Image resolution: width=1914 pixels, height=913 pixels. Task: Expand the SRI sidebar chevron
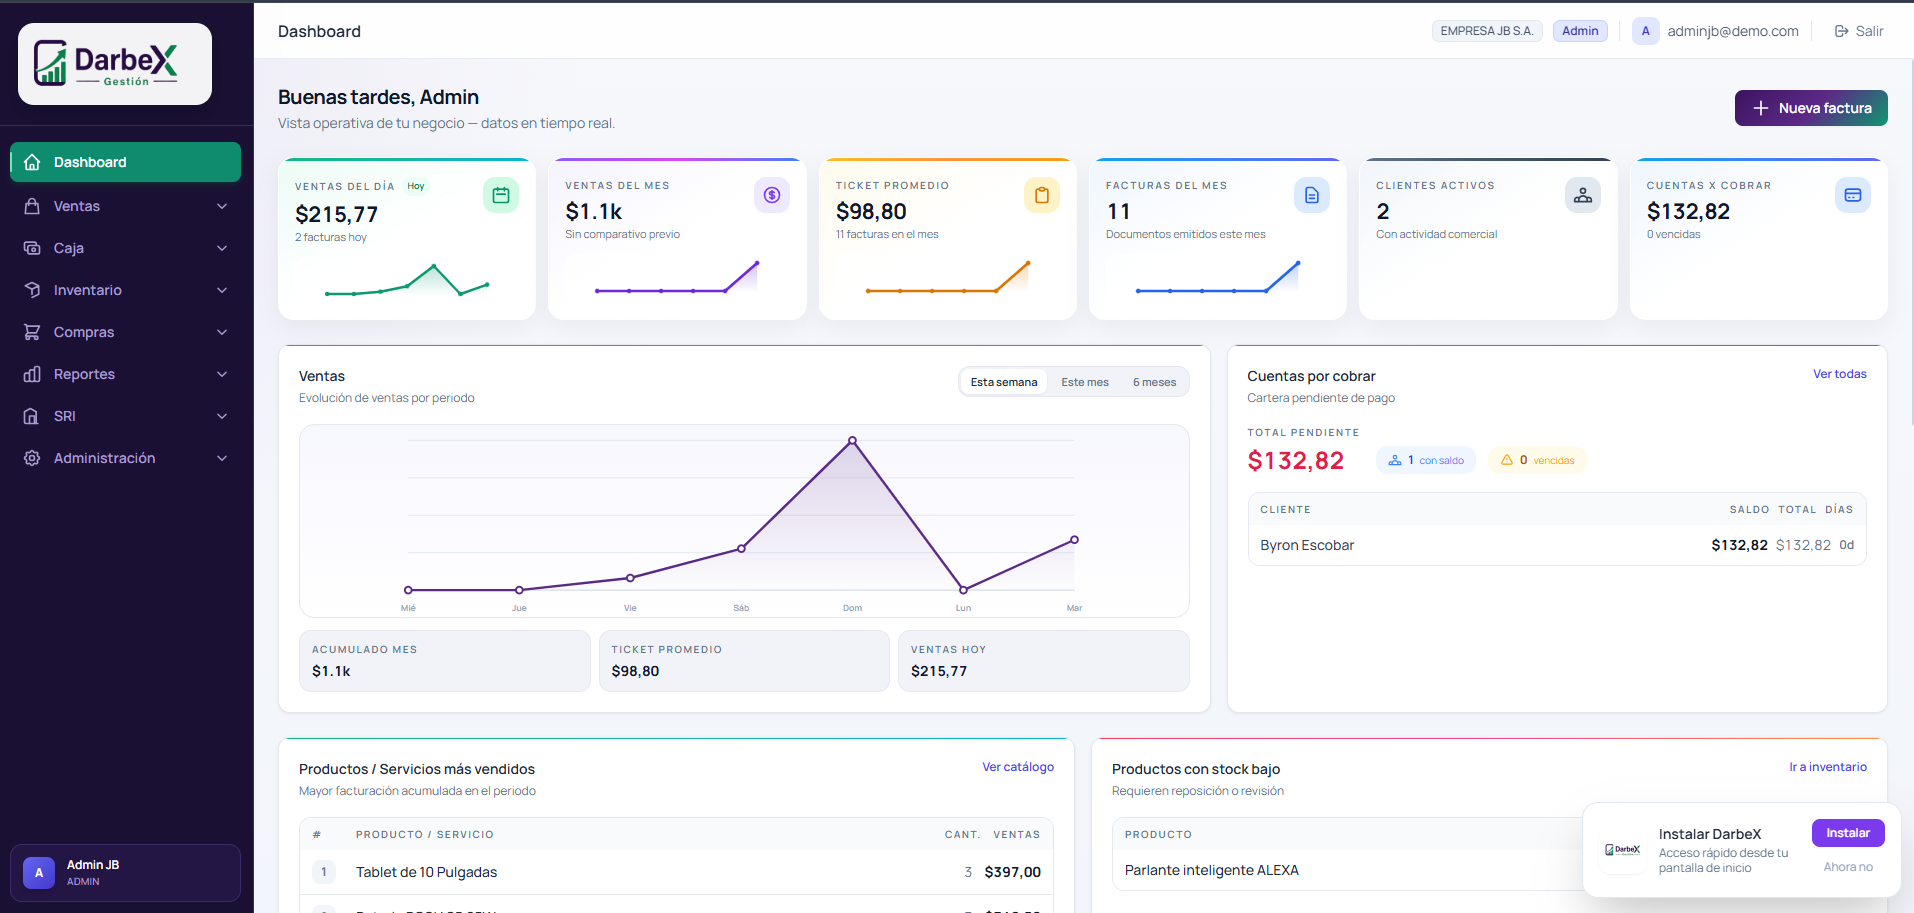point(222,416)
